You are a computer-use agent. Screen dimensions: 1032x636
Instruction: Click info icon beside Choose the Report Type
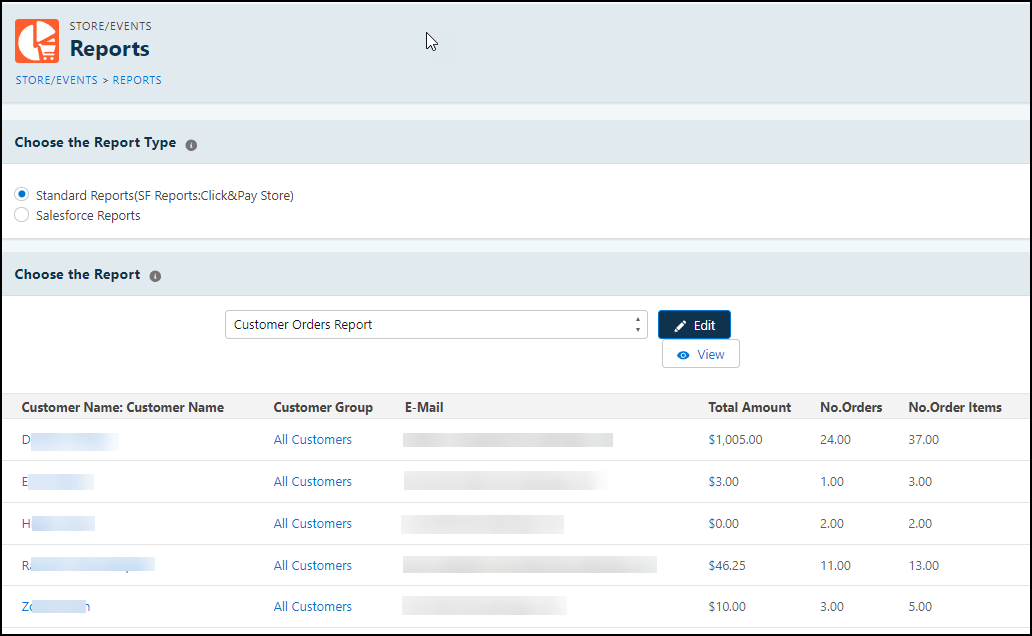pos(191,144)
